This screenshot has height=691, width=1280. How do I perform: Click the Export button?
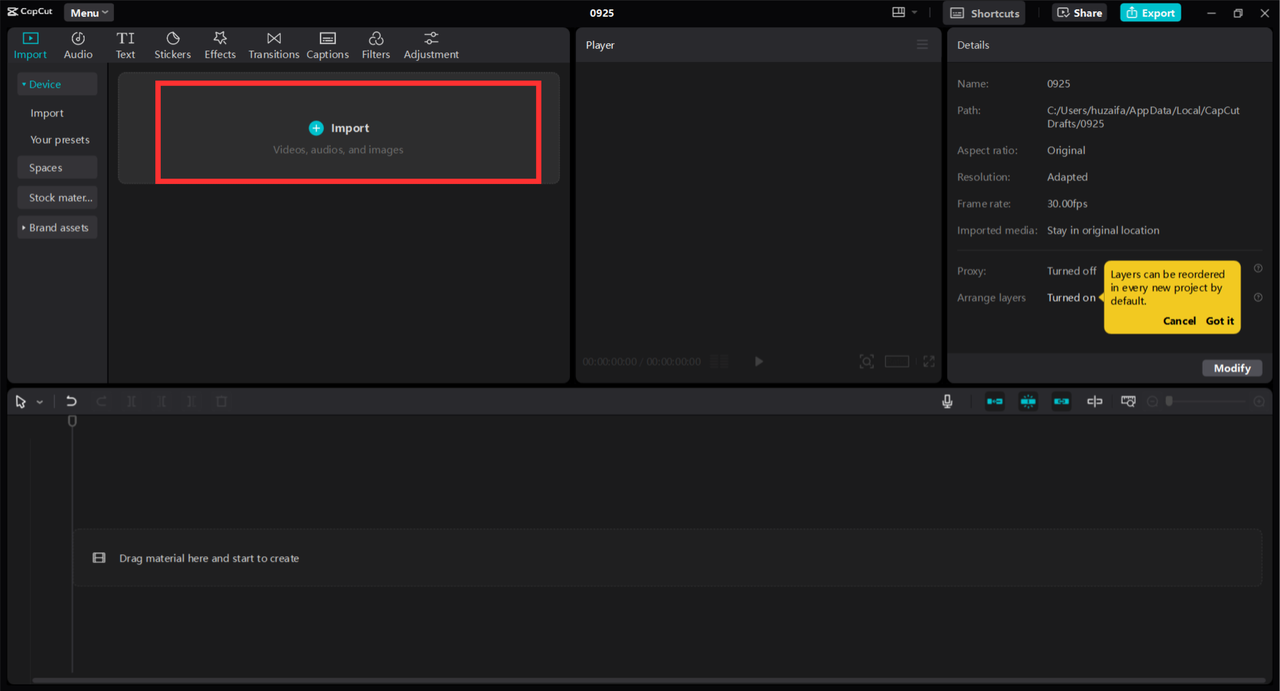coord(1150,13)
